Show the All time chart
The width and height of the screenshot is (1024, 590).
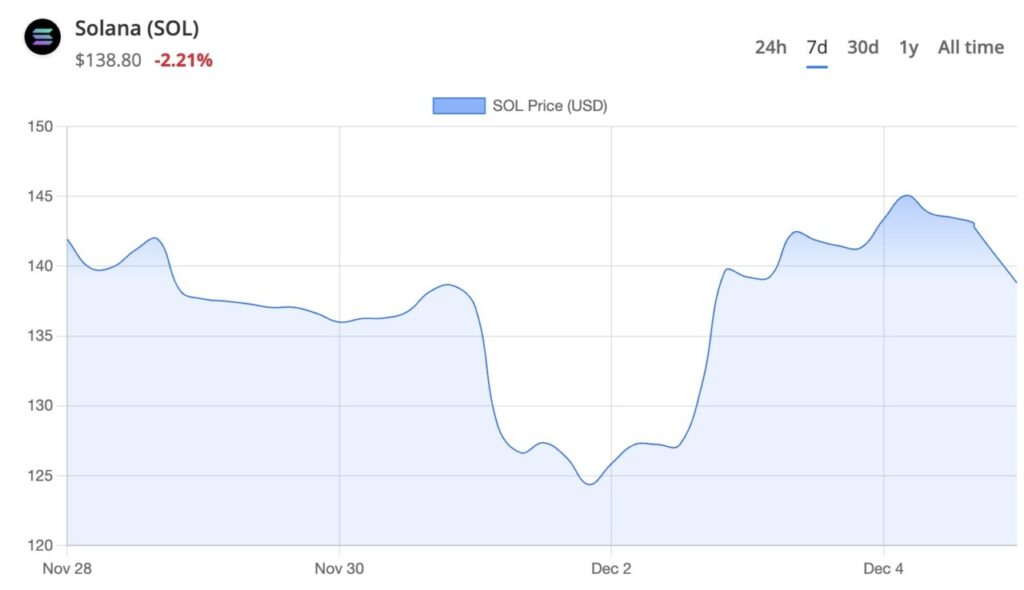tap(970, 47)
